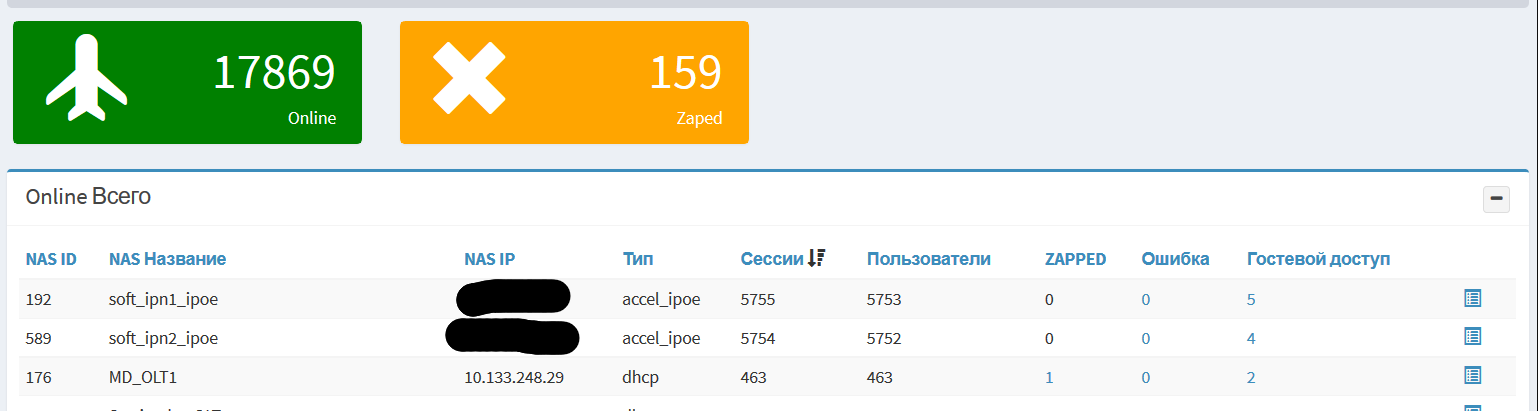Open guest access count 5 for soft_ipn1_ipoe
Screen dimensions: 1538x411
tap(1251, 299)
